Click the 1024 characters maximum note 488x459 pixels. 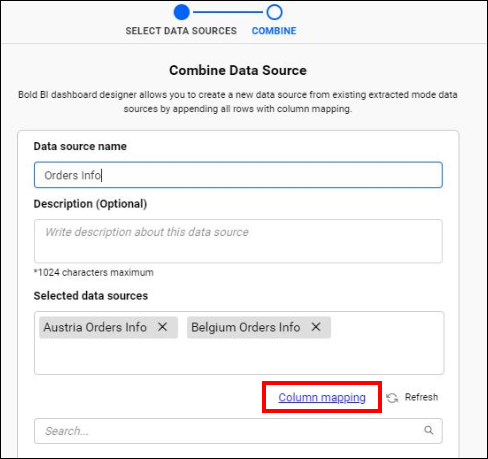coord(94,272)
